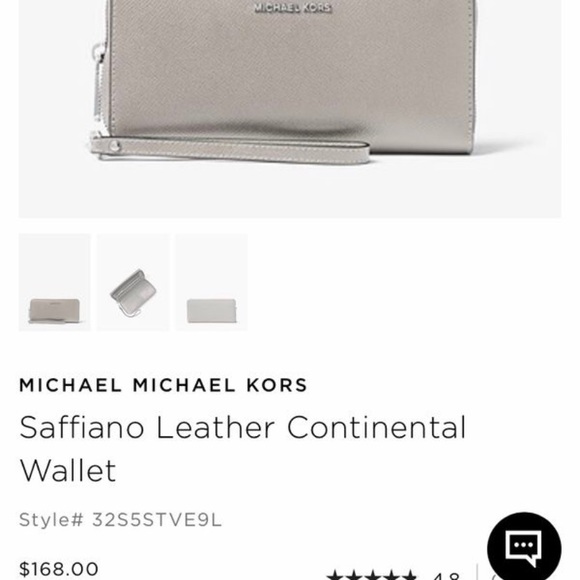Select the Style# 32S5STVE9L text
The height and width of the screenshot is (580, 580).
[x=120, y=520]
